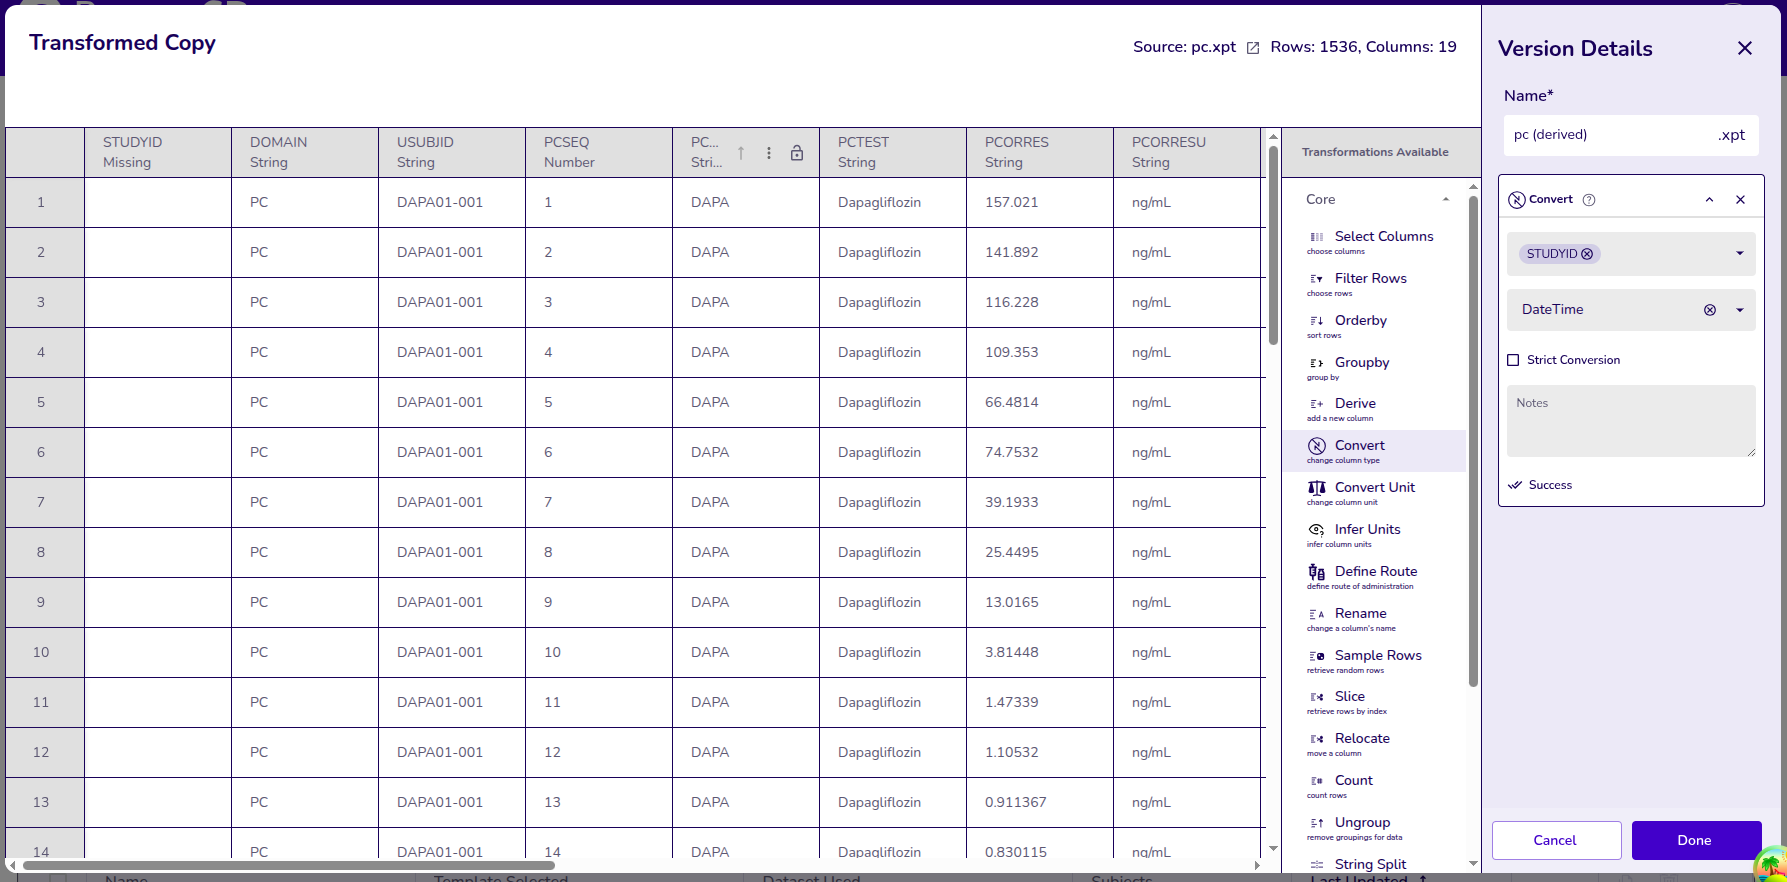Open the column selection dropdown arrow
1787x882 pixels.
tap(1740, 254)
